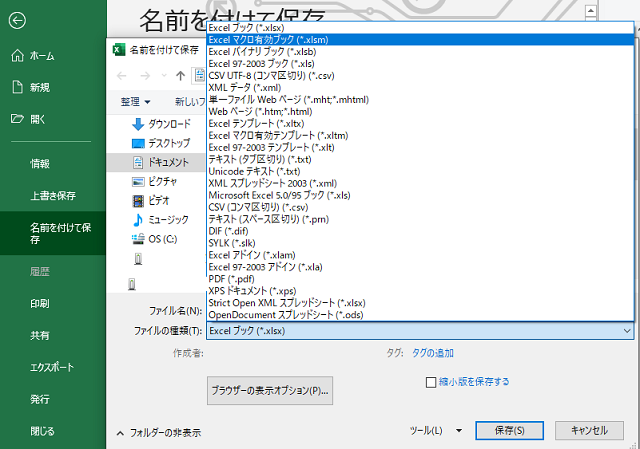The image size is (640, 449).
Task: Open the ツール(L) dropdown
Action: click(x=436, y=431)
